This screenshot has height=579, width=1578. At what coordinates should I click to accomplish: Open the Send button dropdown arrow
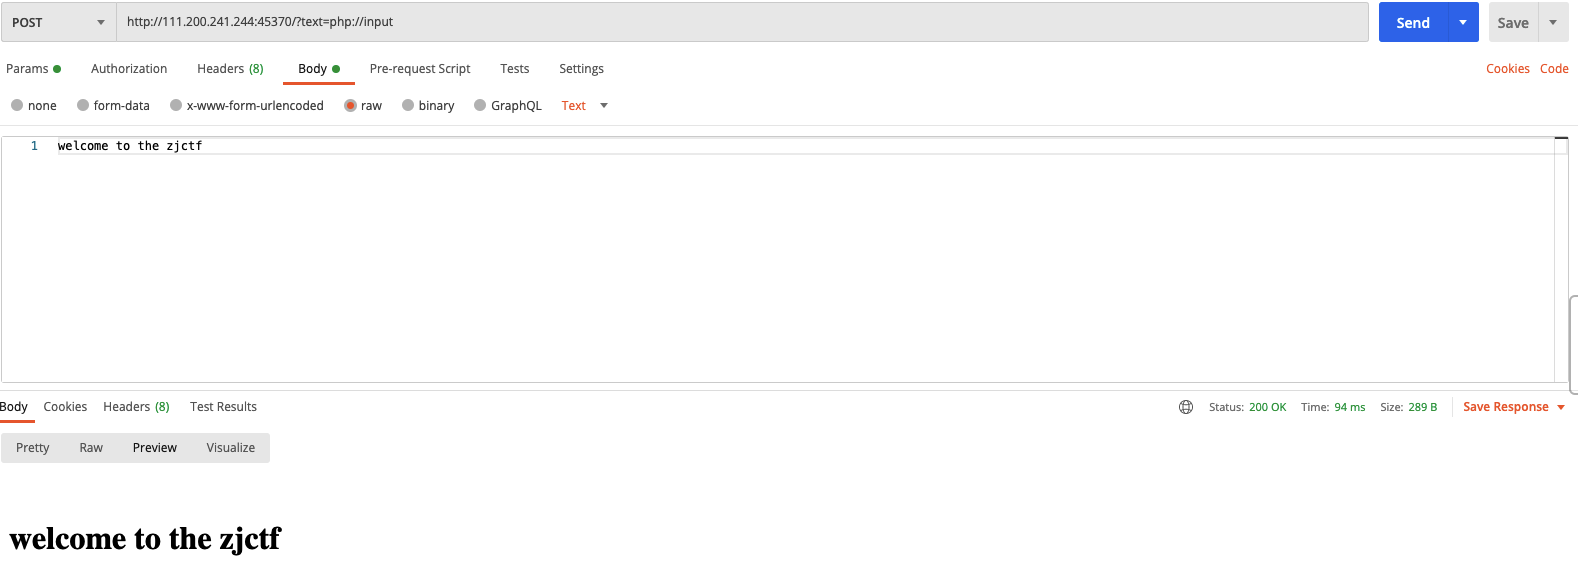tap(1463, 22)
